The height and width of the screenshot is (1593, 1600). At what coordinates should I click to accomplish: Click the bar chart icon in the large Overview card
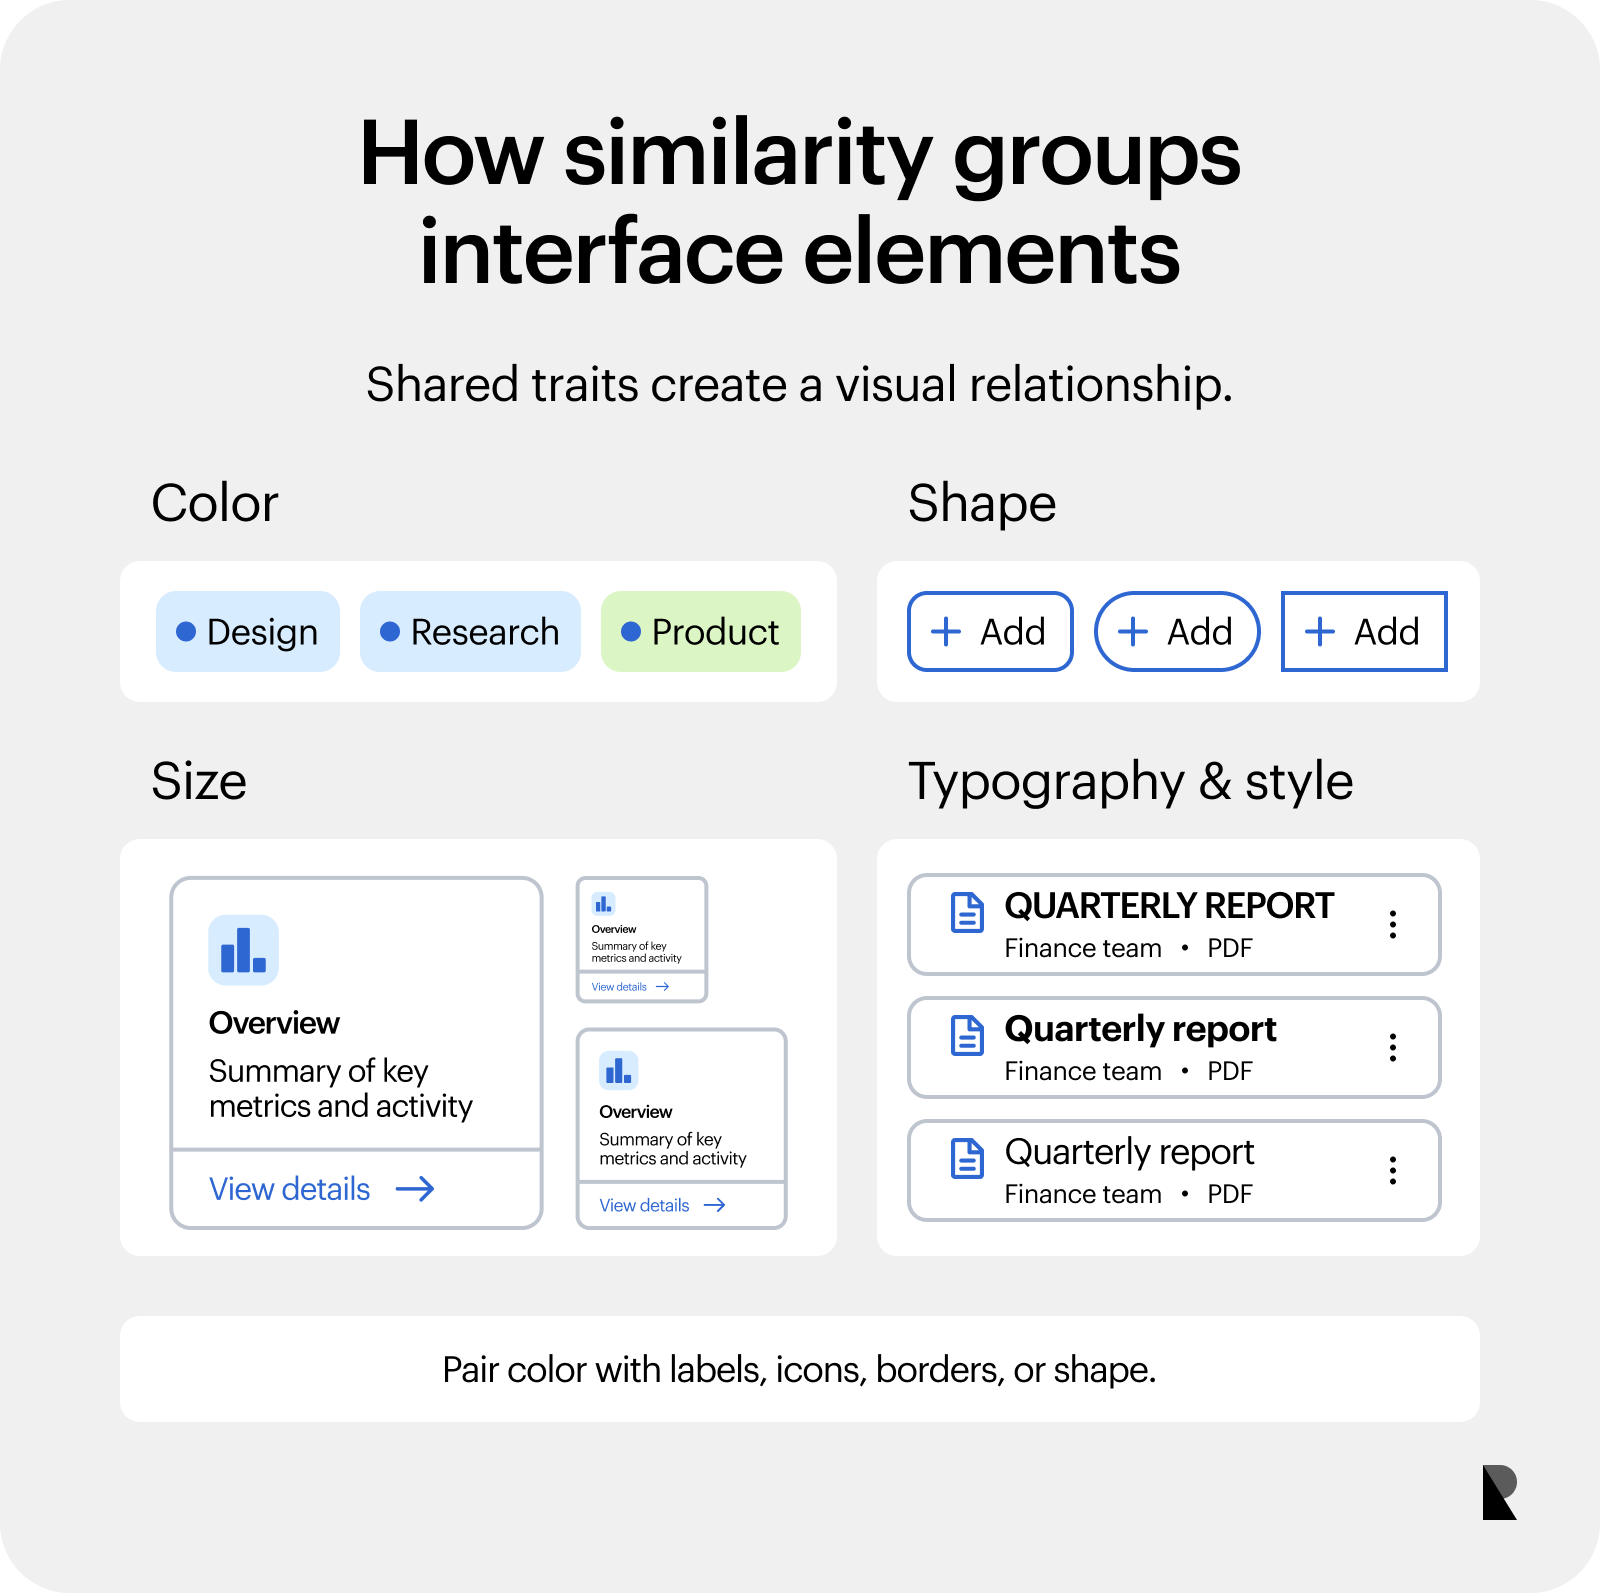243,950
